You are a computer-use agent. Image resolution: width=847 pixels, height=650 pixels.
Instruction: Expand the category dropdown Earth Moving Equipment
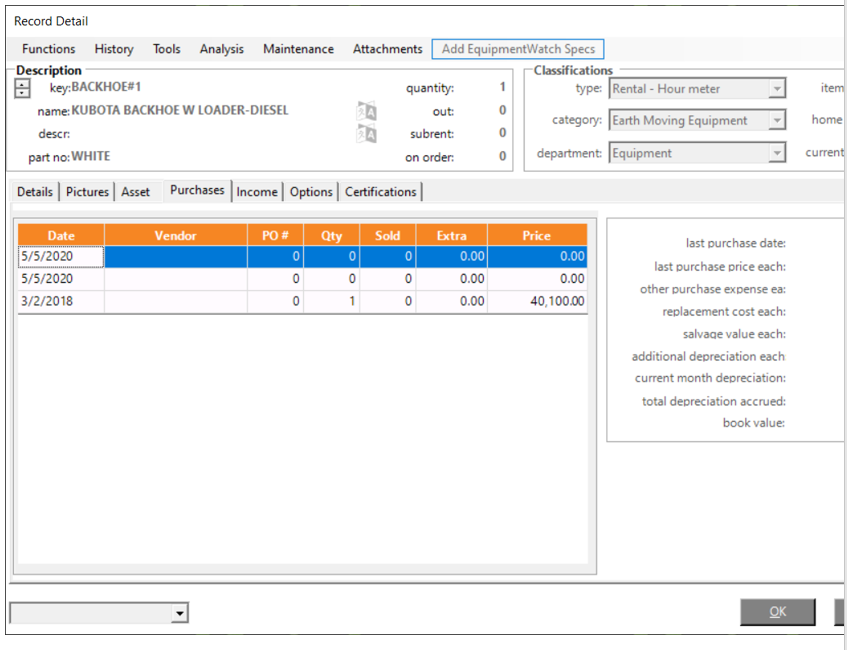pyautogui.click(x=777, y=121)
